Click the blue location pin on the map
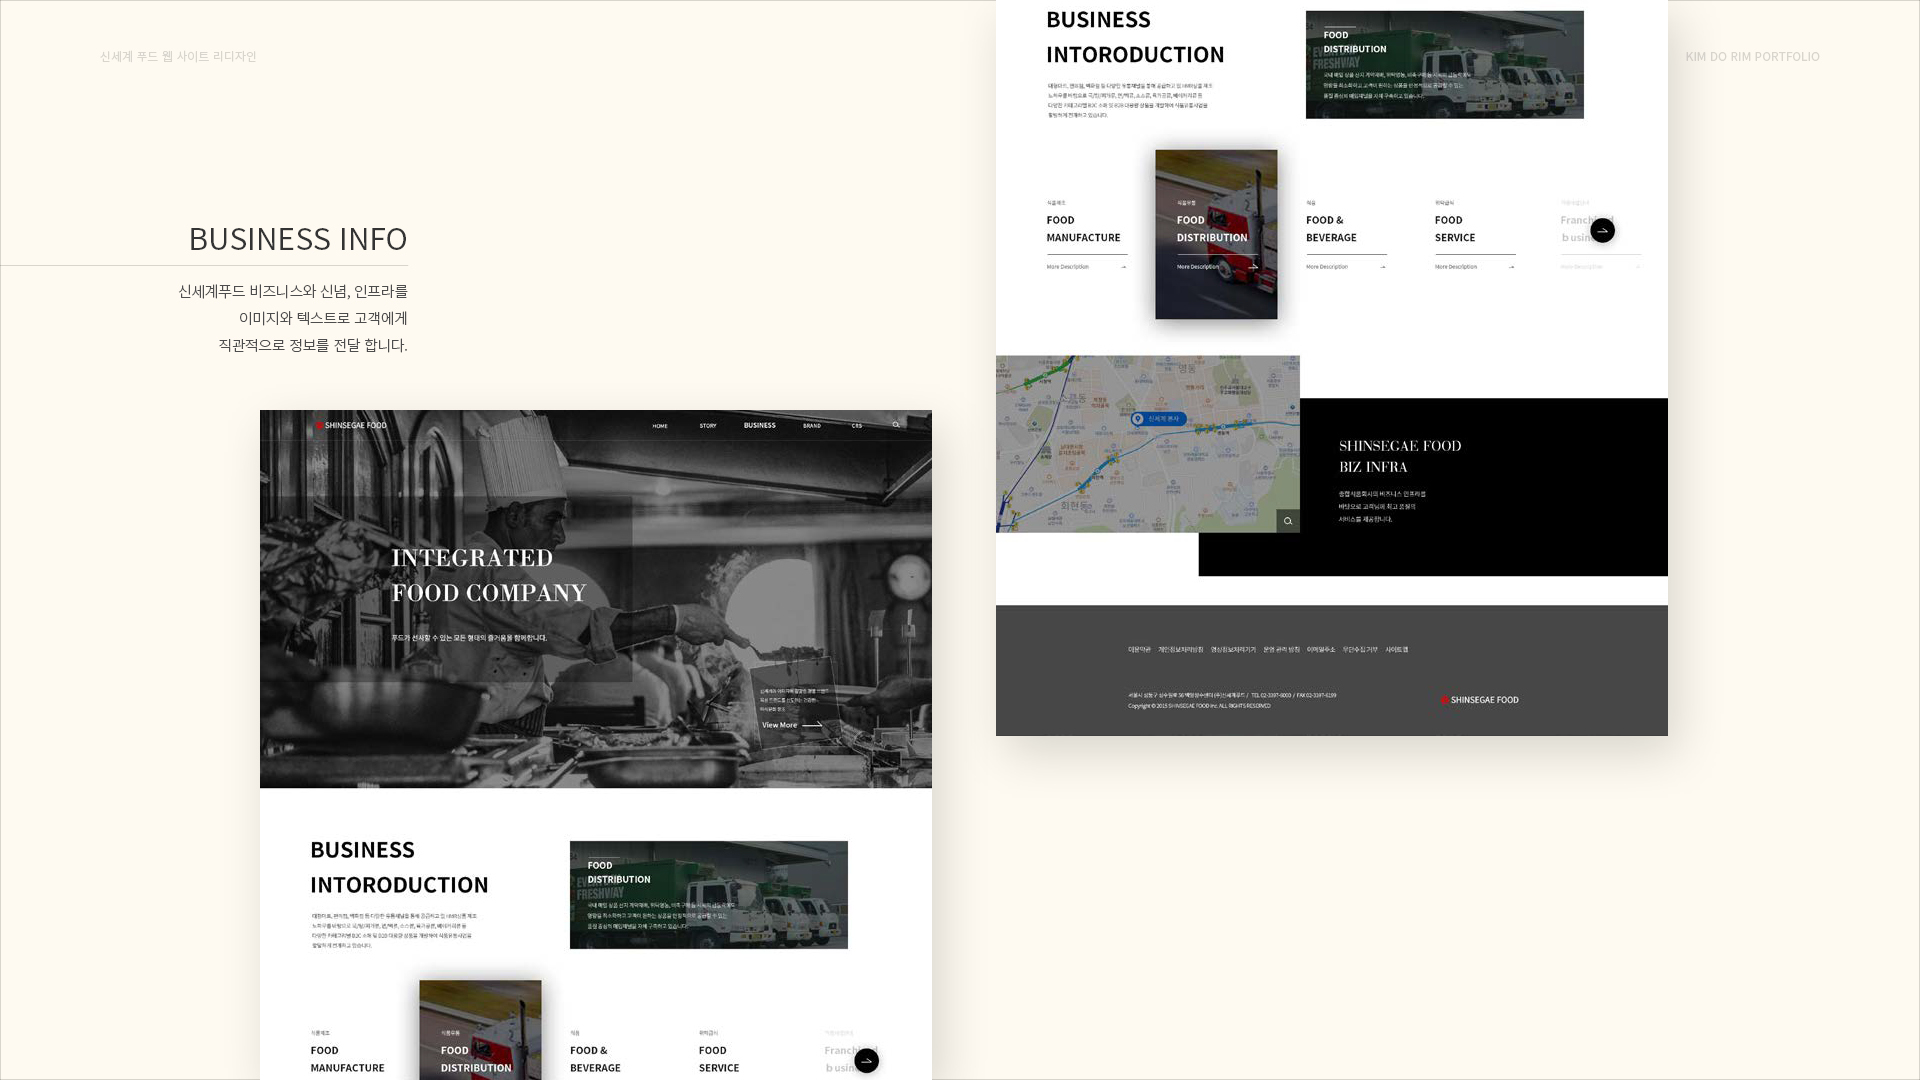 pos(1138,419)
